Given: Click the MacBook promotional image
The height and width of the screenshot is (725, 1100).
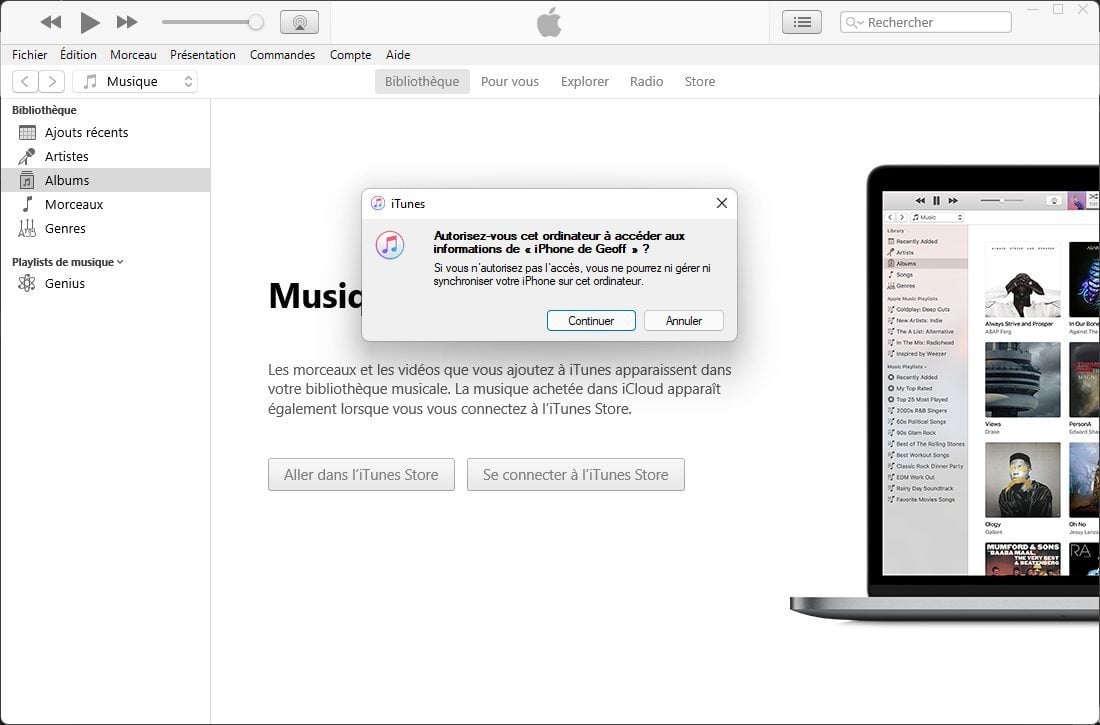Looking at the screenshot, I should (945, 393).
